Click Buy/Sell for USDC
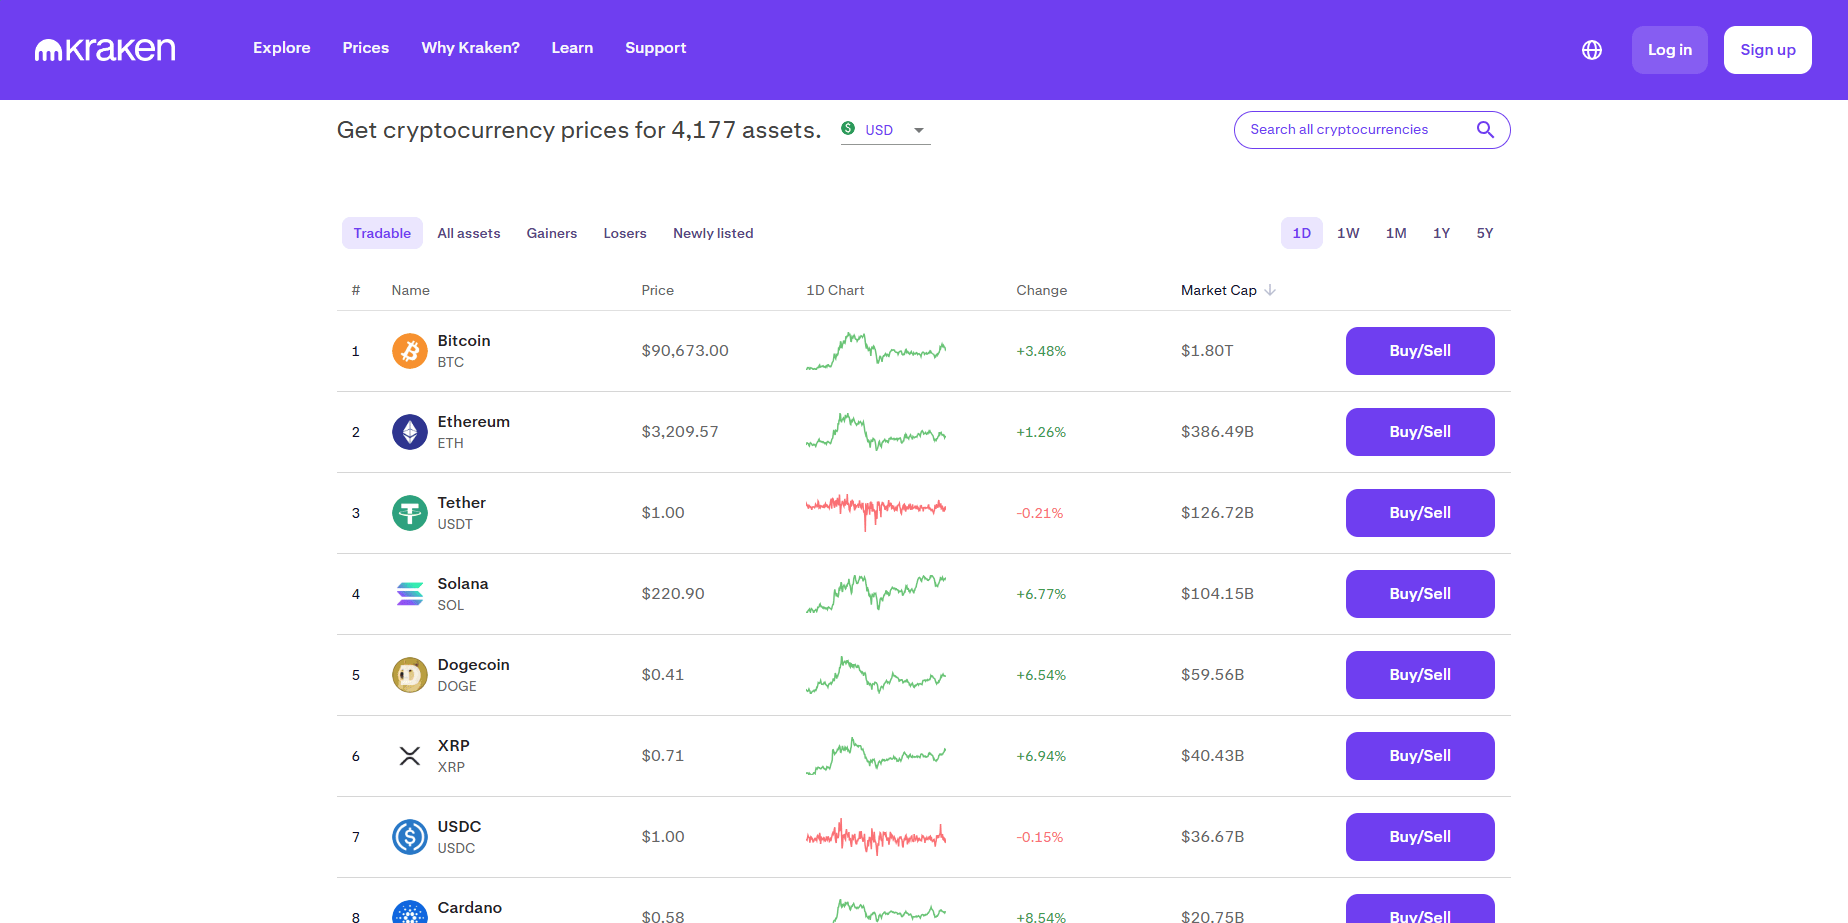Image resolution: width=1848 pixels, height=923 pixels. [x=1420, y=837]
